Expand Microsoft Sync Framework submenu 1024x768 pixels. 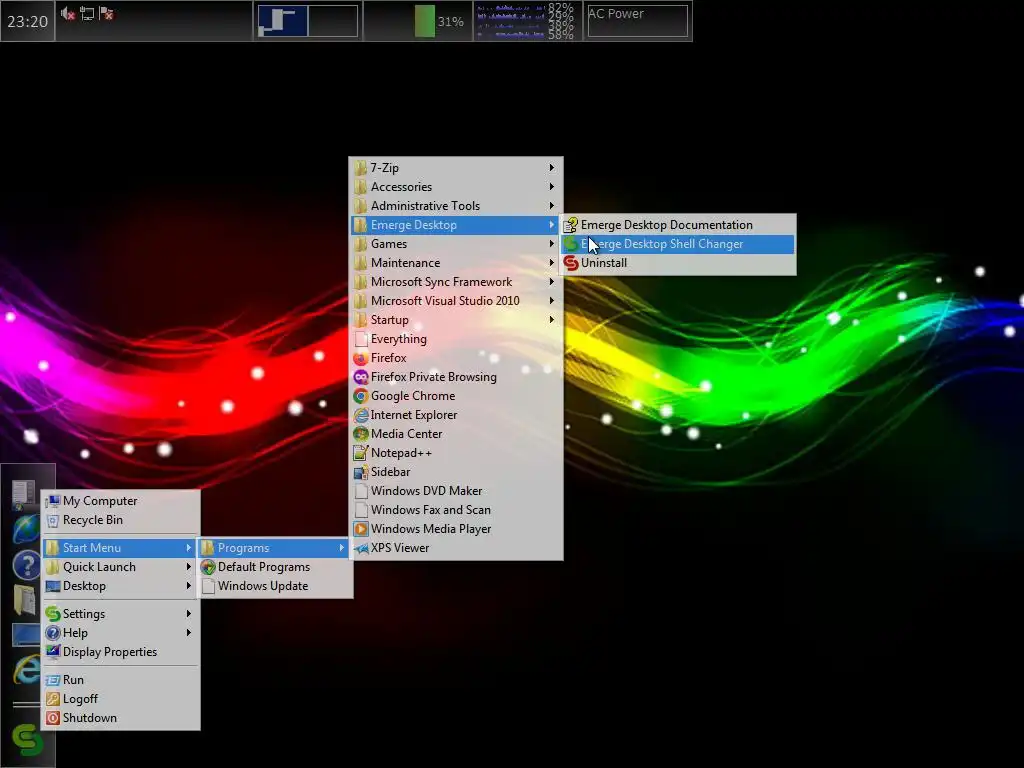tap(456, 281)
